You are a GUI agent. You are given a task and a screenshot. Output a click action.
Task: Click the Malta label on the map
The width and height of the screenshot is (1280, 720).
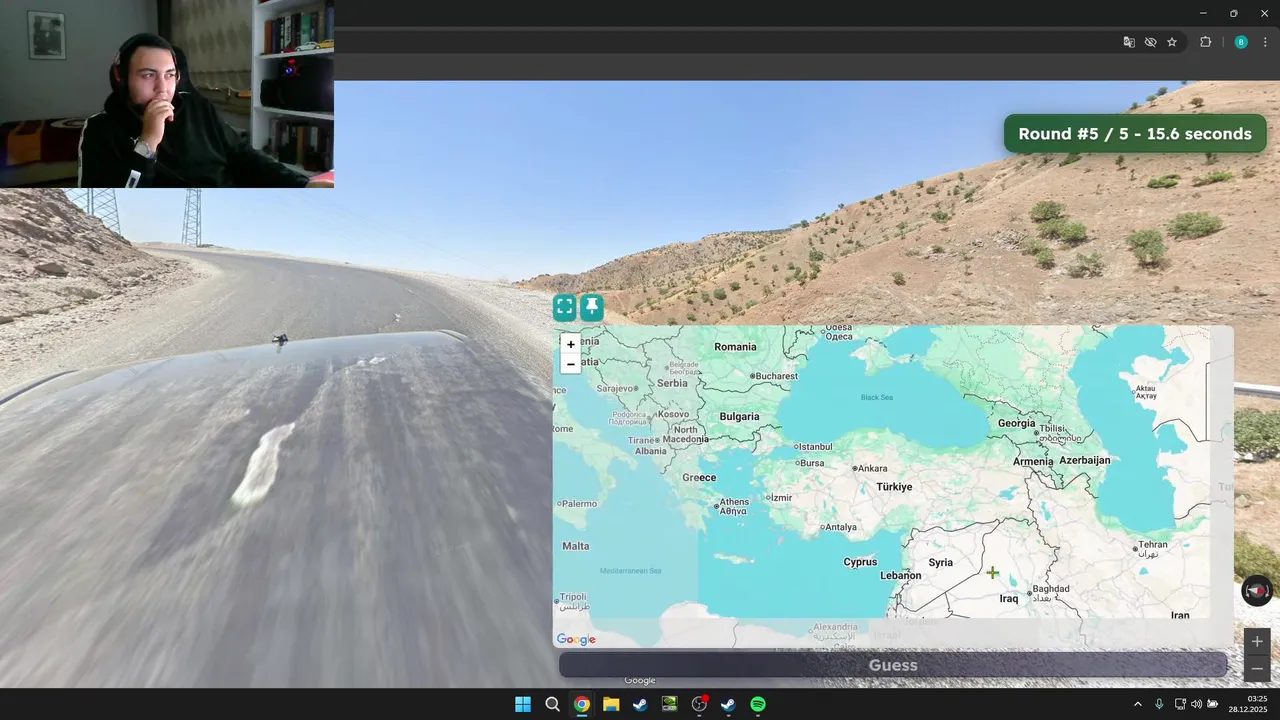[576, 546]
